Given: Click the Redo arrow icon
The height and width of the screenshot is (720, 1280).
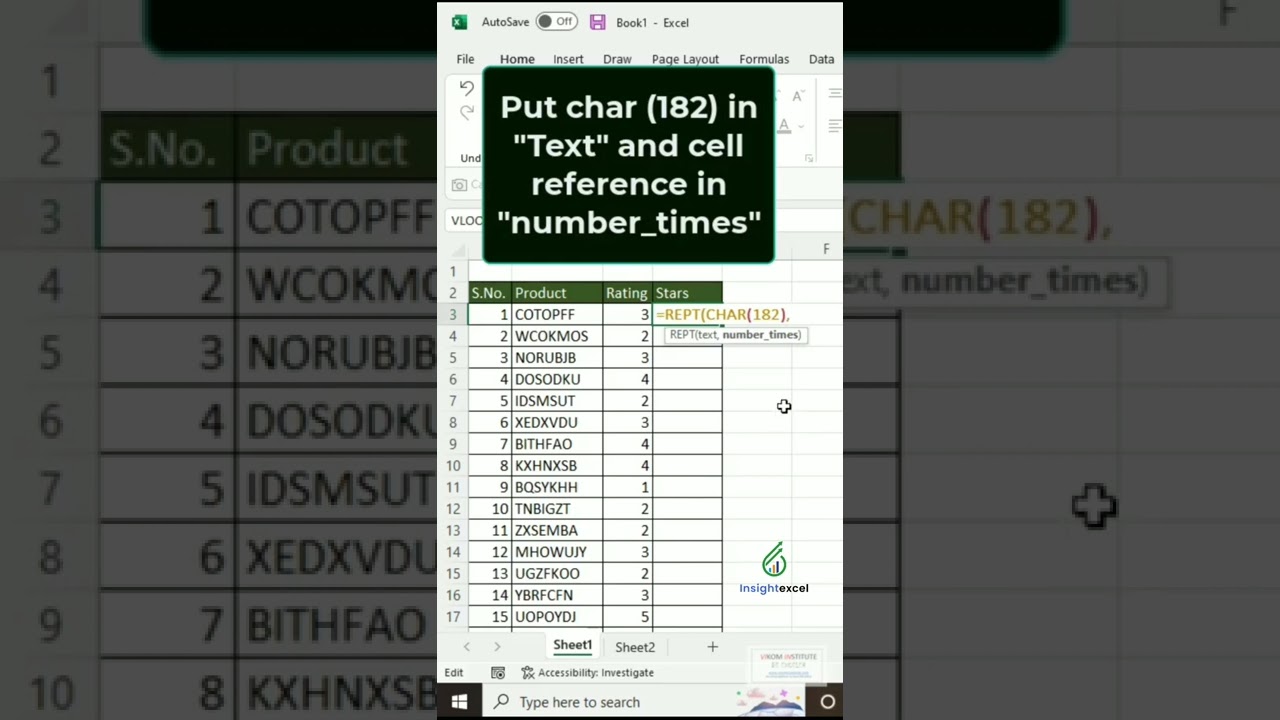Looking at the screenshot, I should 467,112.
